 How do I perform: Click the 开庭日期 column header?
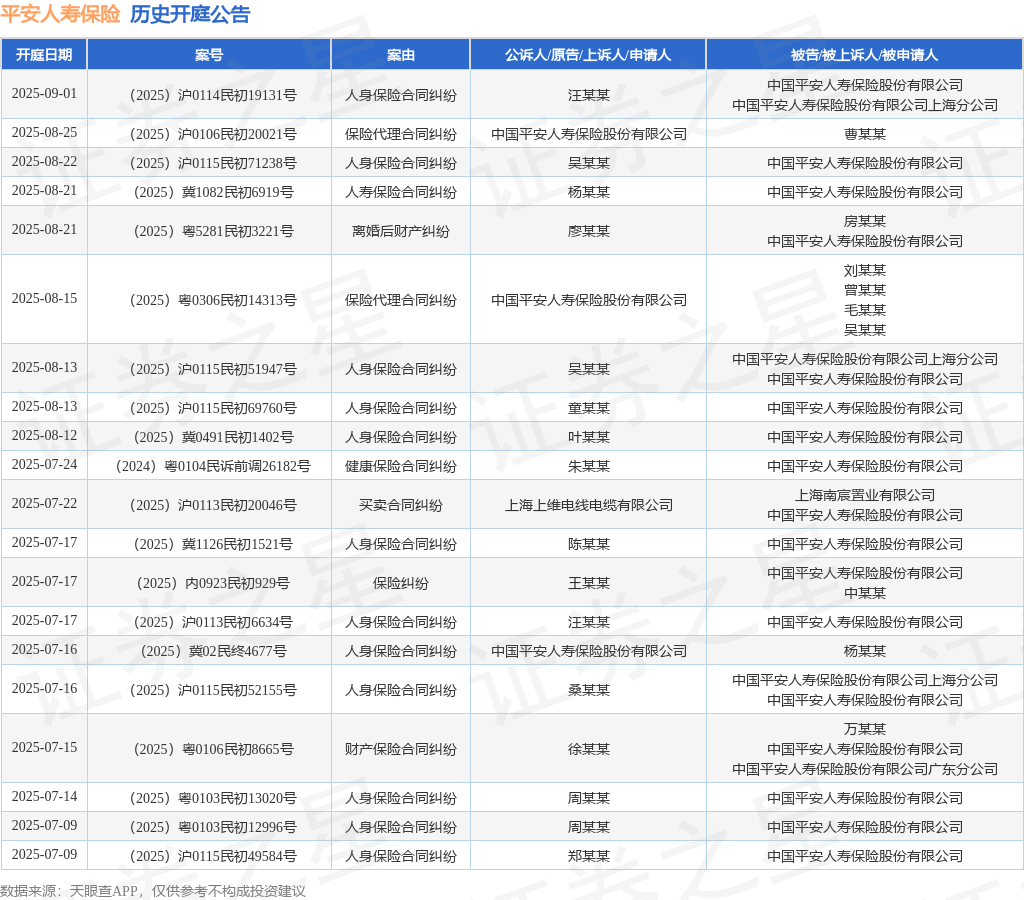(44, 55)
